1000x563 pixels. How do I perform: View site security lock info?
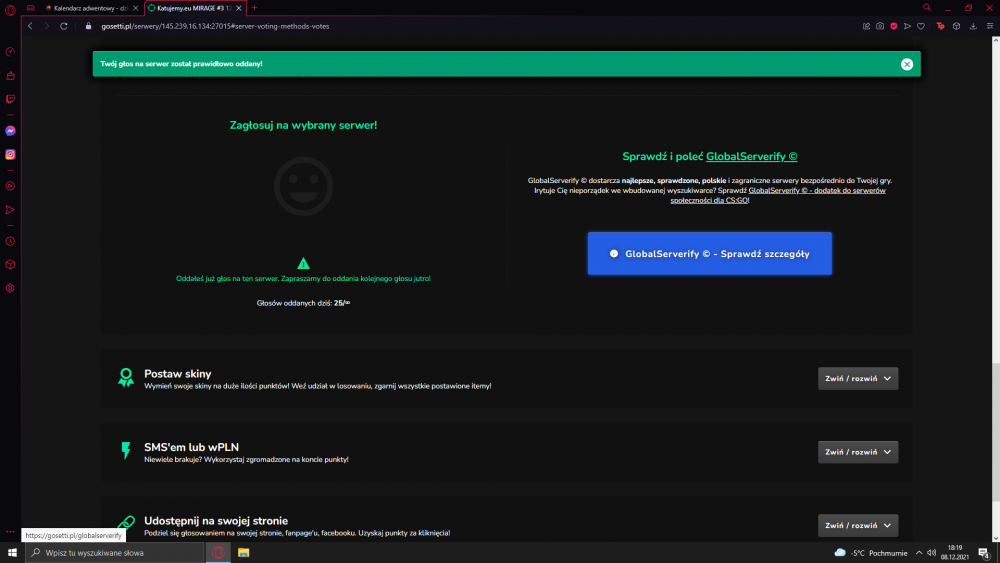[89, 26]
